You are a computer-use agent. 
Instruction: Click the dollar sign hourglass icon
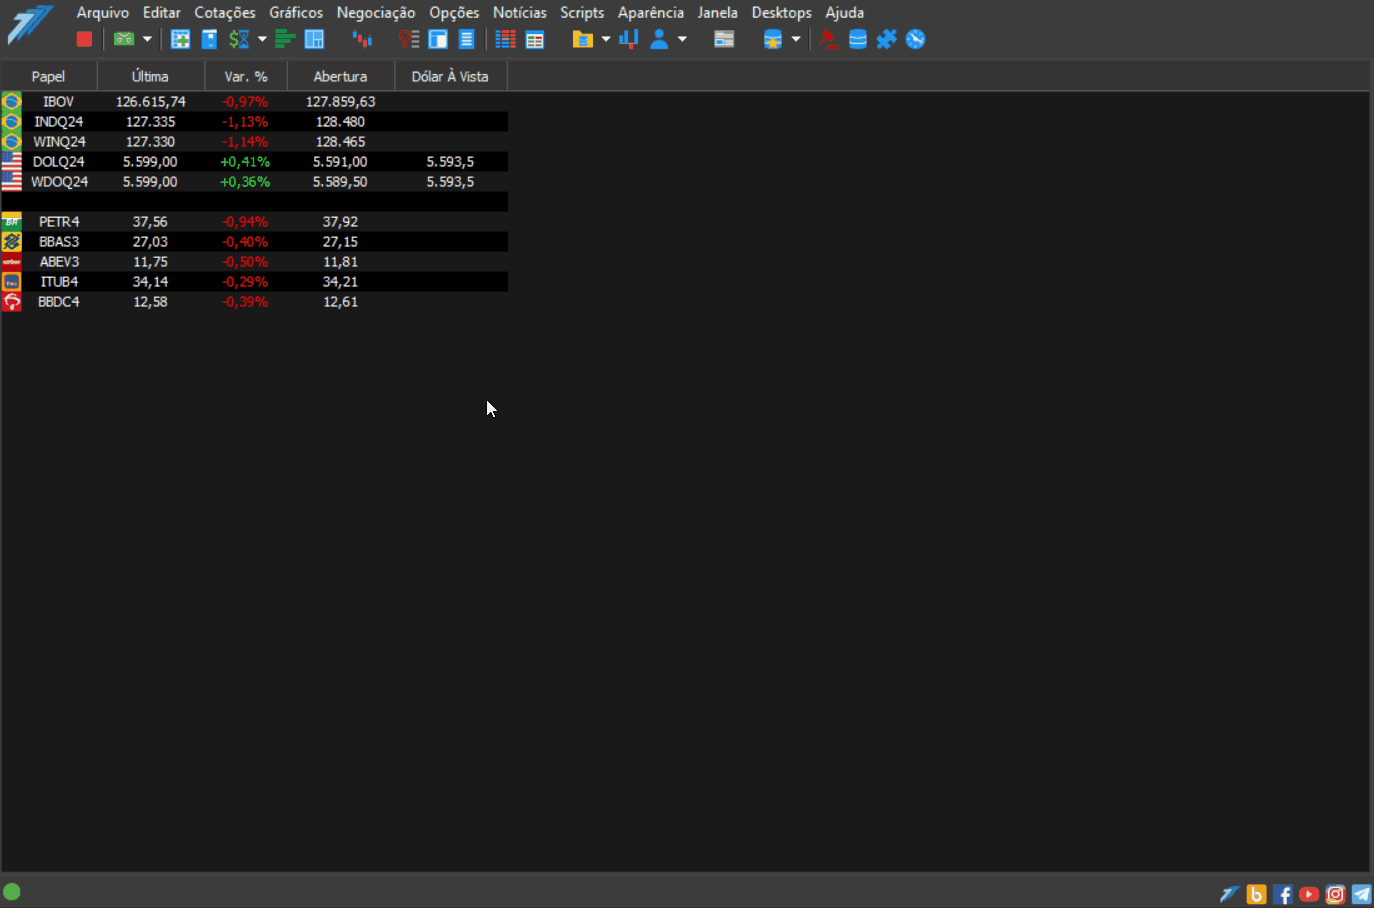pyautogui.click(x=239, y=39)
